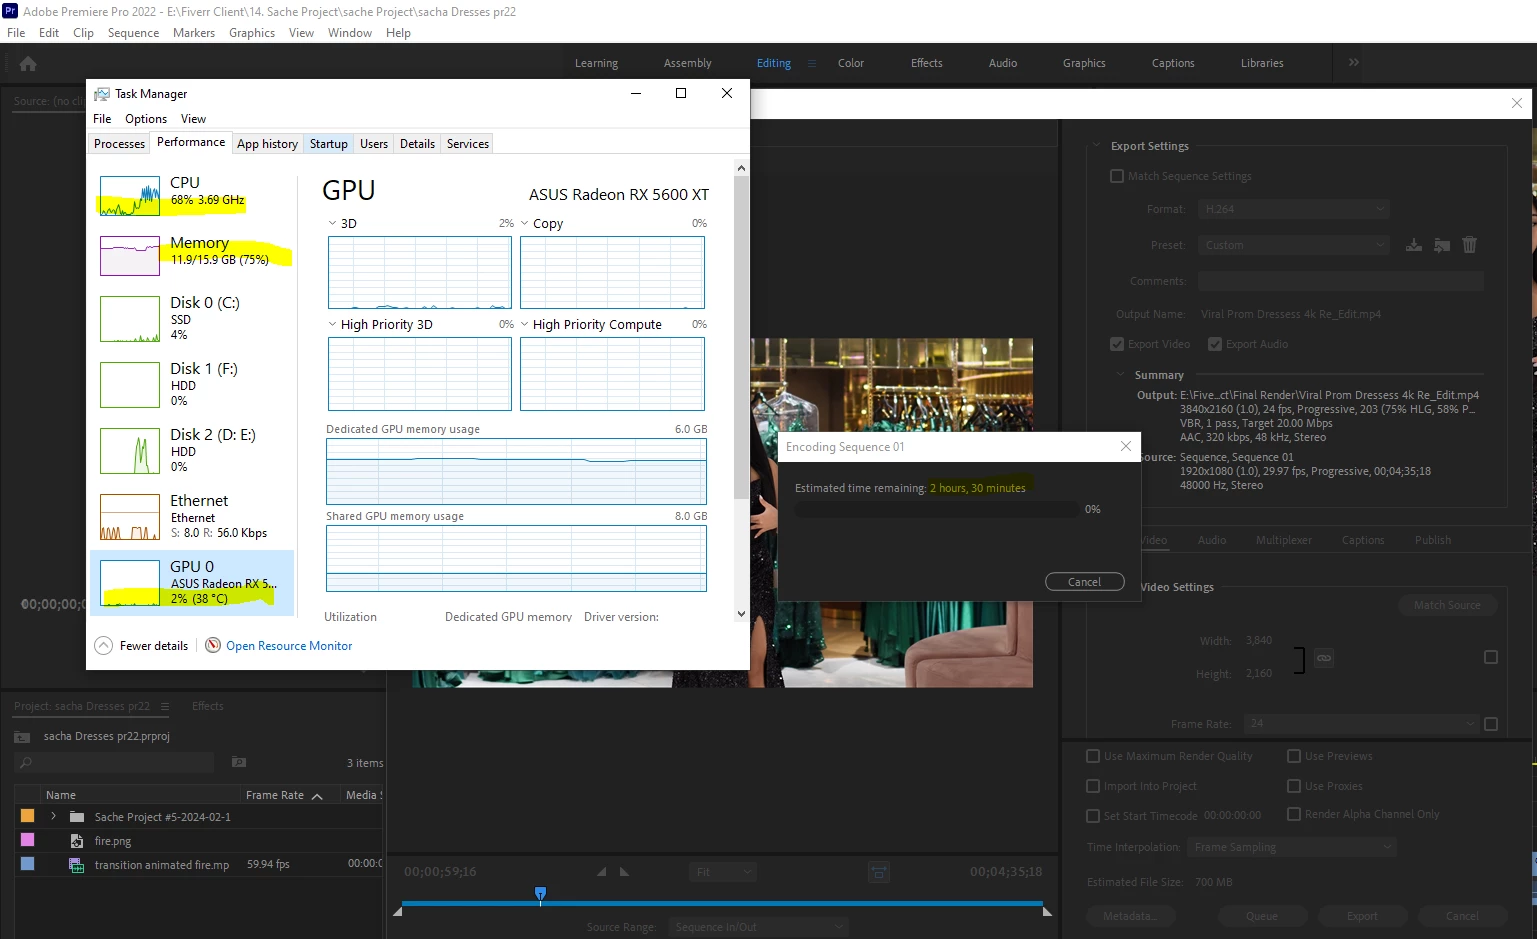Screen dimensions: 1537x939
Task: Click the sacha Dresses pr22.prproj bin icon
Action: 22,737
